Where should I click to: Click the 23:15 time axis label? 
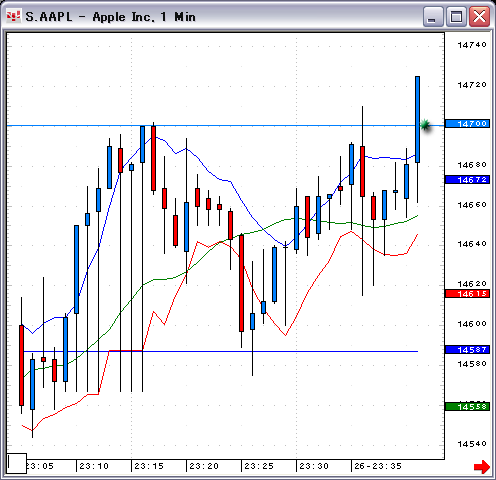pos(149,466)
